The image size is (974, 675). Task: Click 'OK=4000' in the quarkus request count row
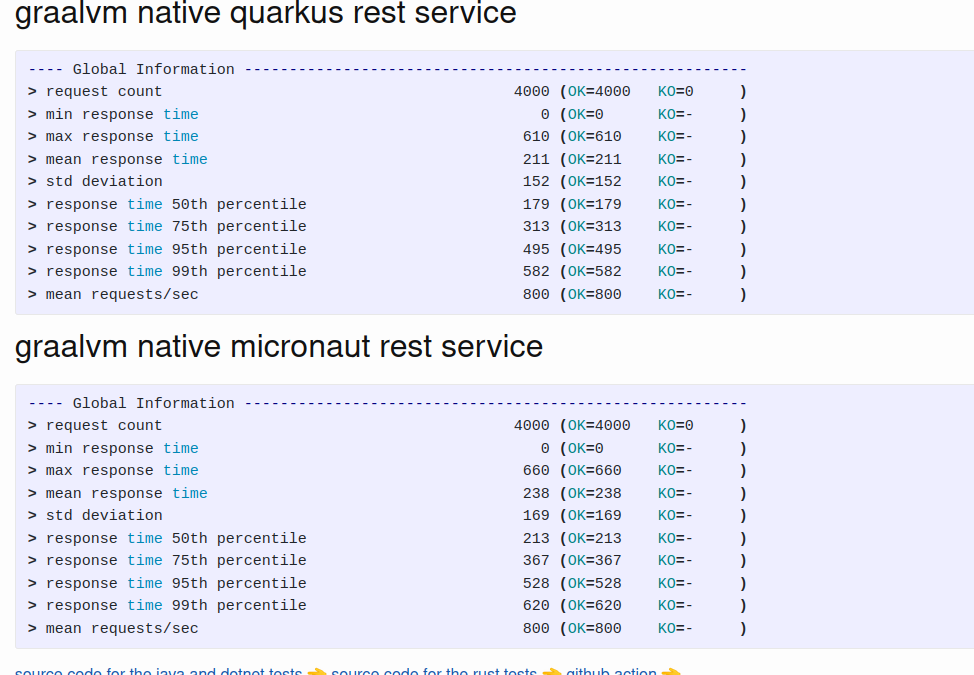599,92
